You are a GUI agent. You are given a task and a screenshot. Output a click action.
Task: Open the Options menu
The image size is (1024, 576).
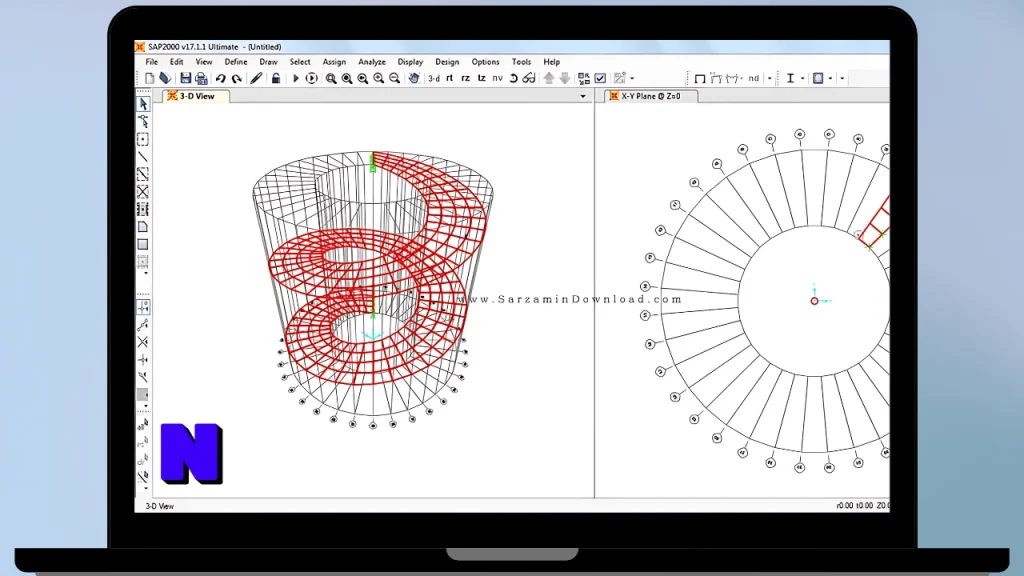pos(485,62)
